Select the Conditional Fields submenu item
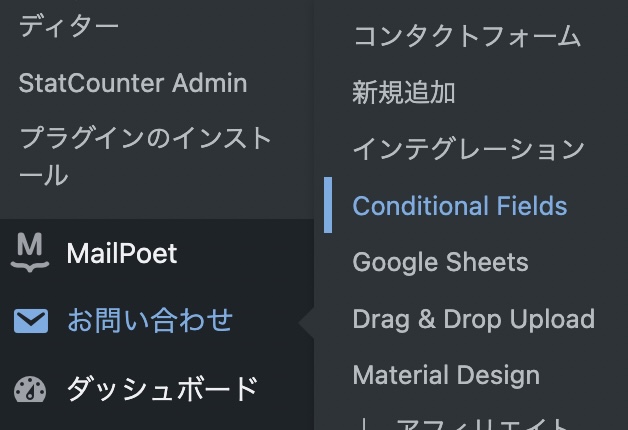Image resolution: width=628 pixels, height=430 pixels. tap(460, 206)
